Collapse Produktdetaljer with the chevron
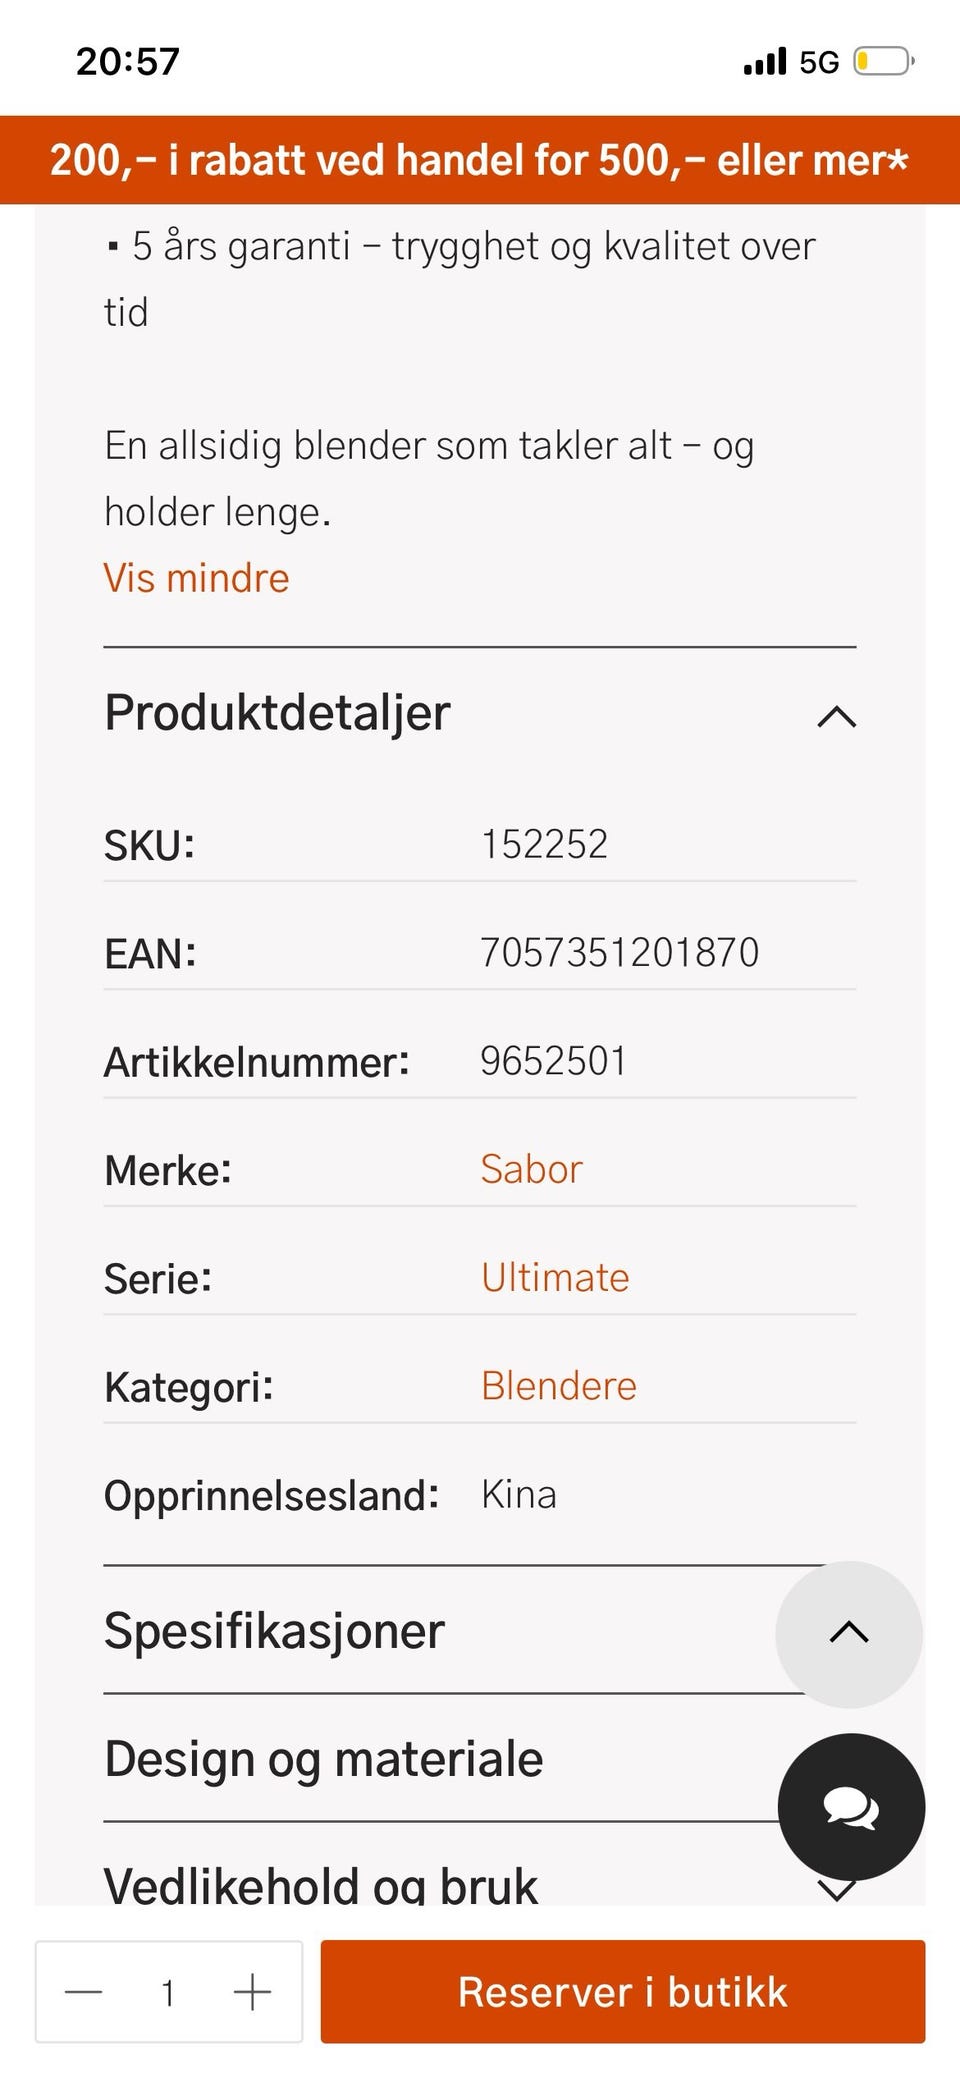Image resolution: width=960 pixels, height=2078 pixels. (836, 717)
